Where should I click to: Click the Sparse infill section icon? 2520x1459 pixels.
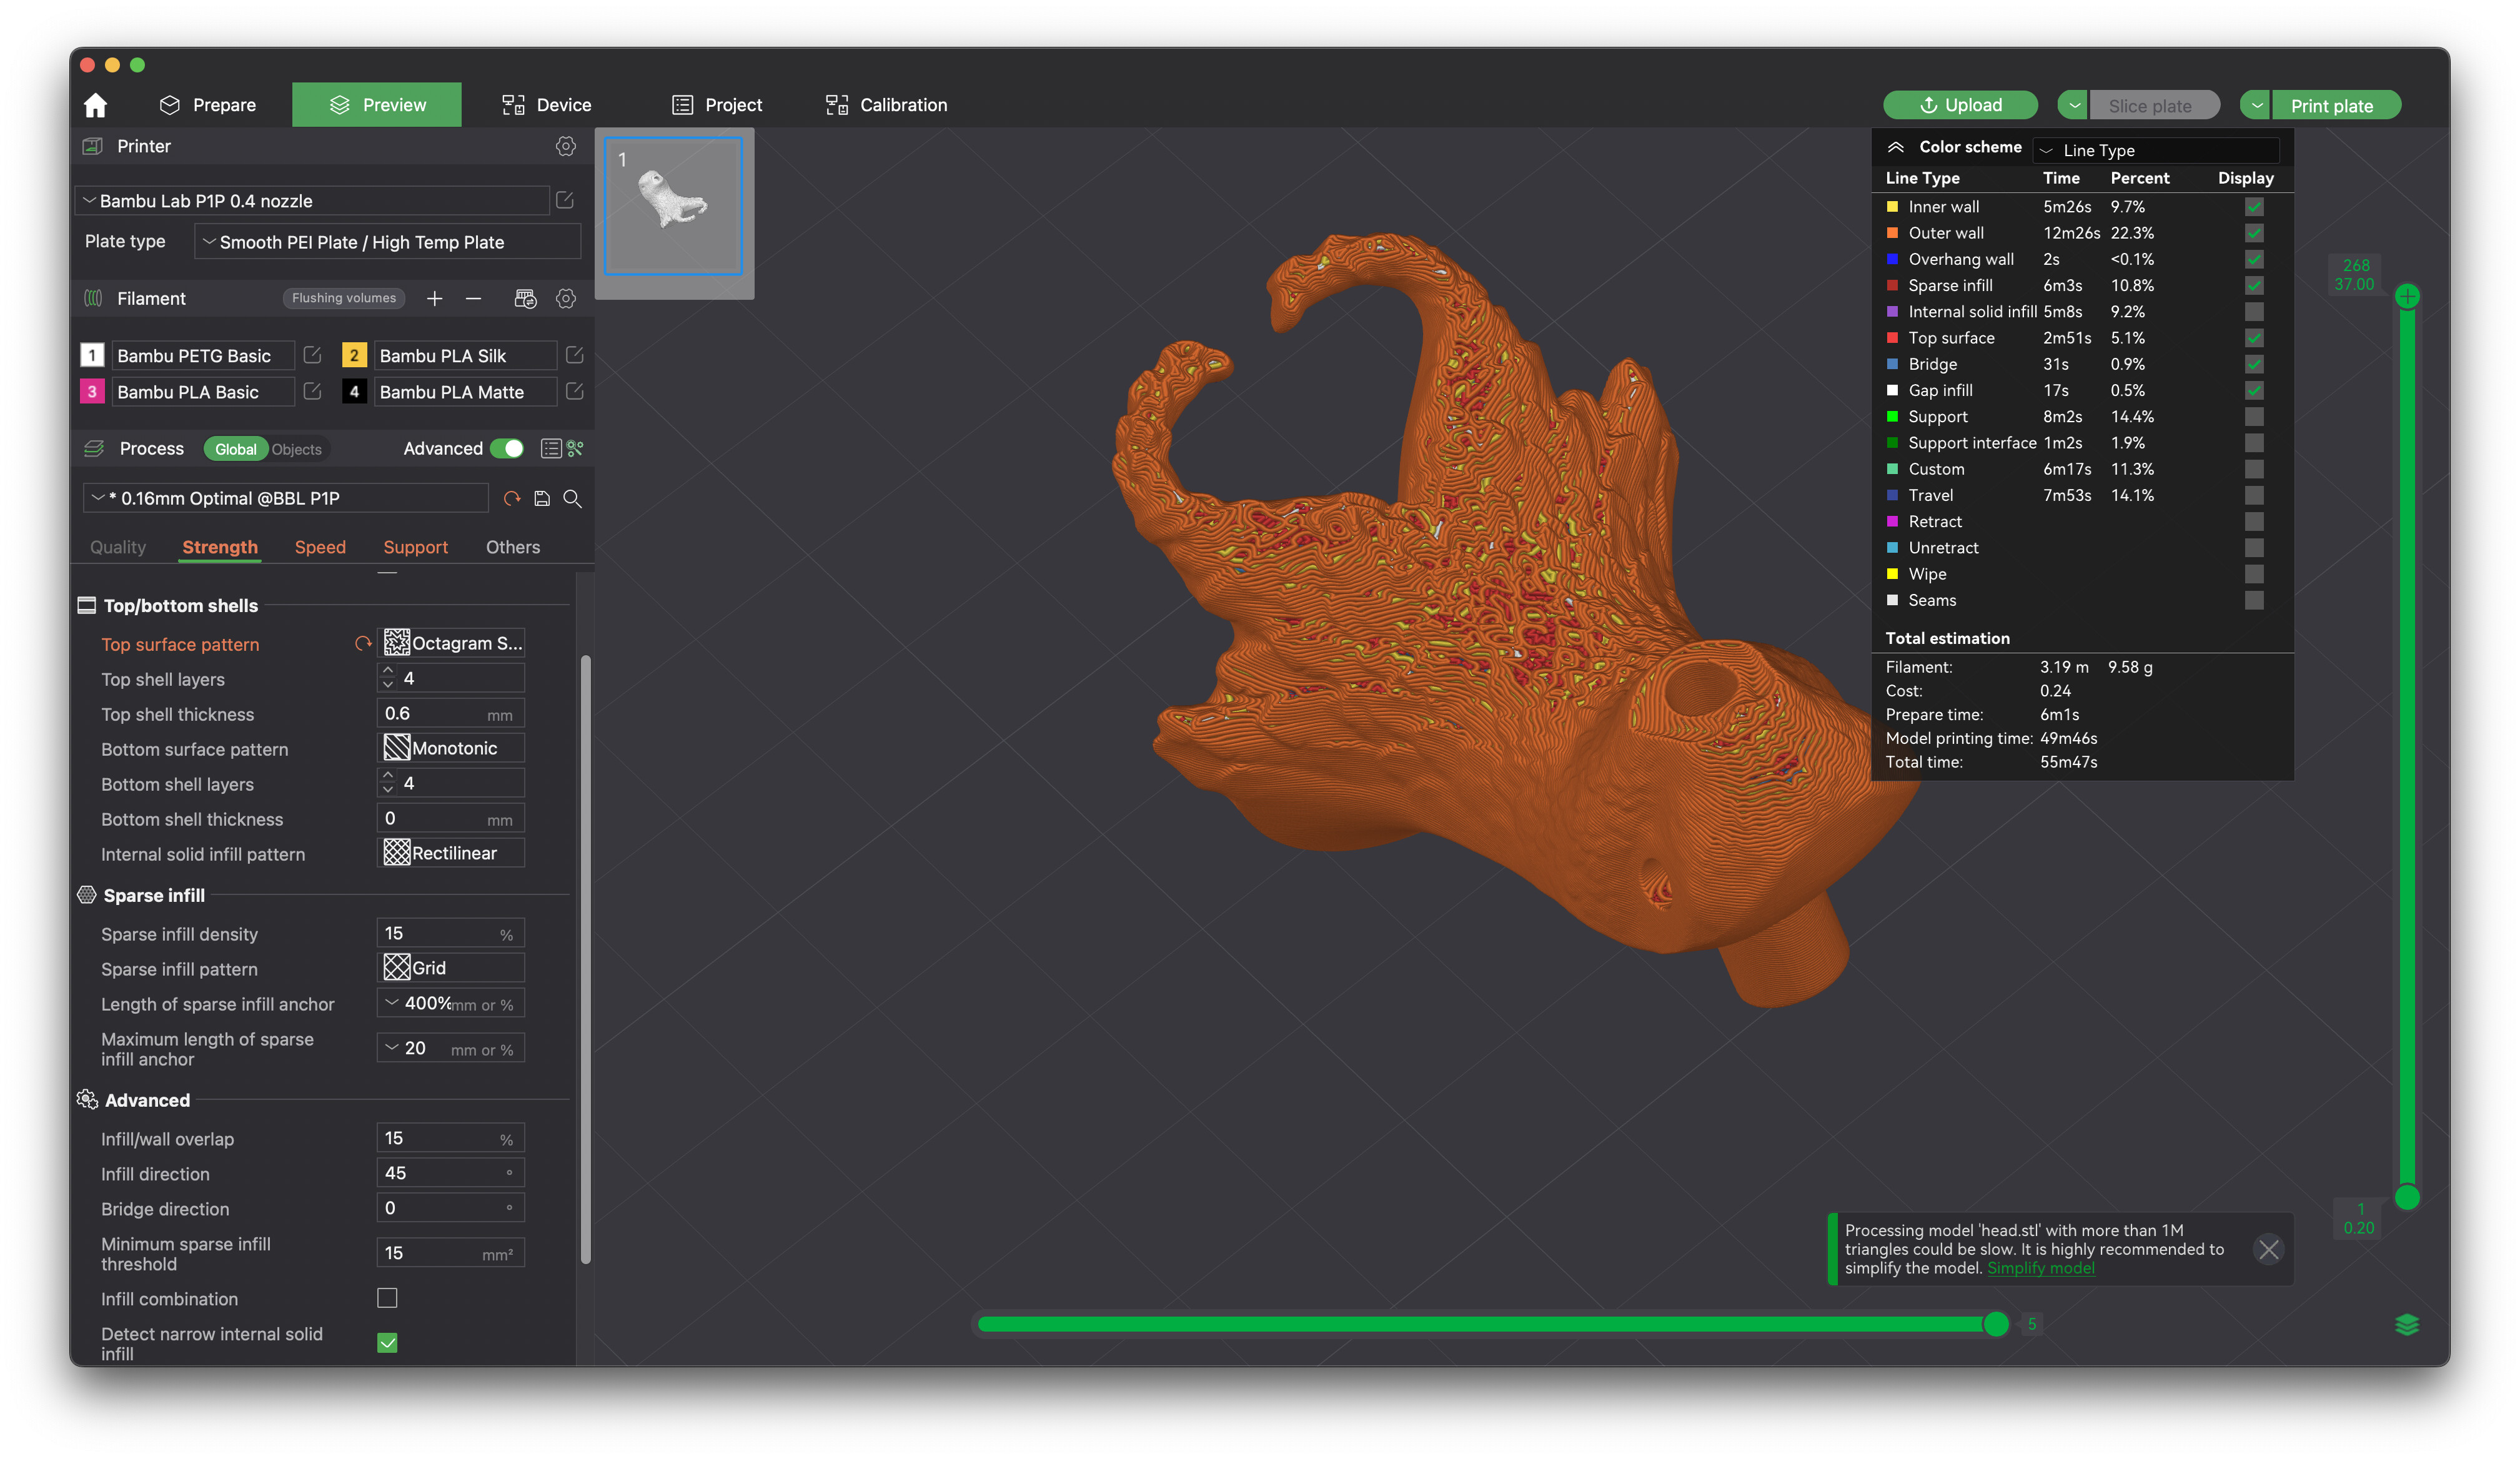(87, 895)
